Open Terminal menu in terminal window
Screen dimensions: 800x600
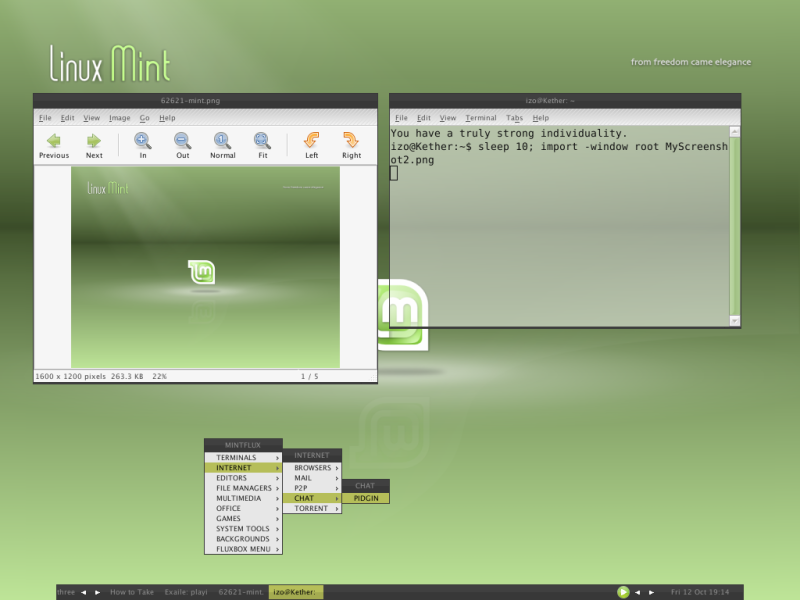tap(481, 118)
